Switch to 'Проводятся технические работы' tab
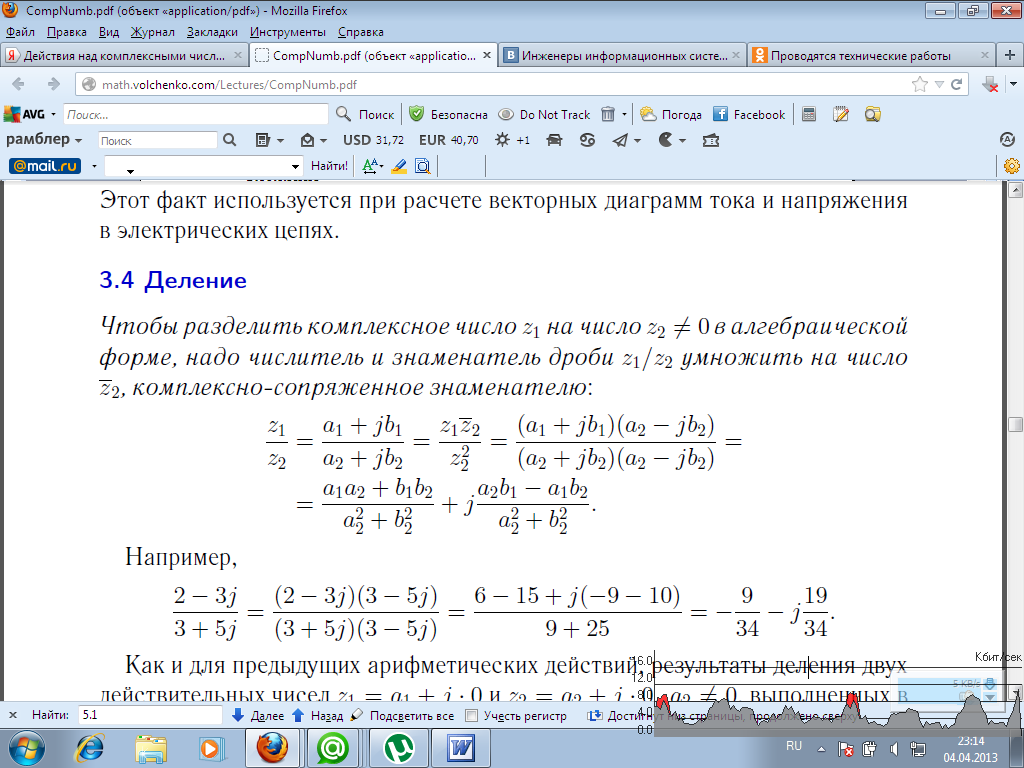 (871, 56)
